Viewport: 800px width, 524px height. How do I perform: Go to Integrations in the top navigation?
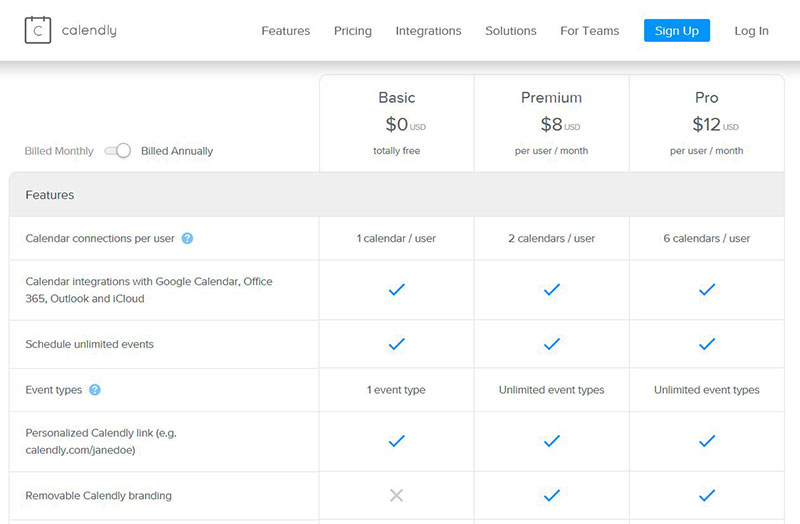click(428, 31)
